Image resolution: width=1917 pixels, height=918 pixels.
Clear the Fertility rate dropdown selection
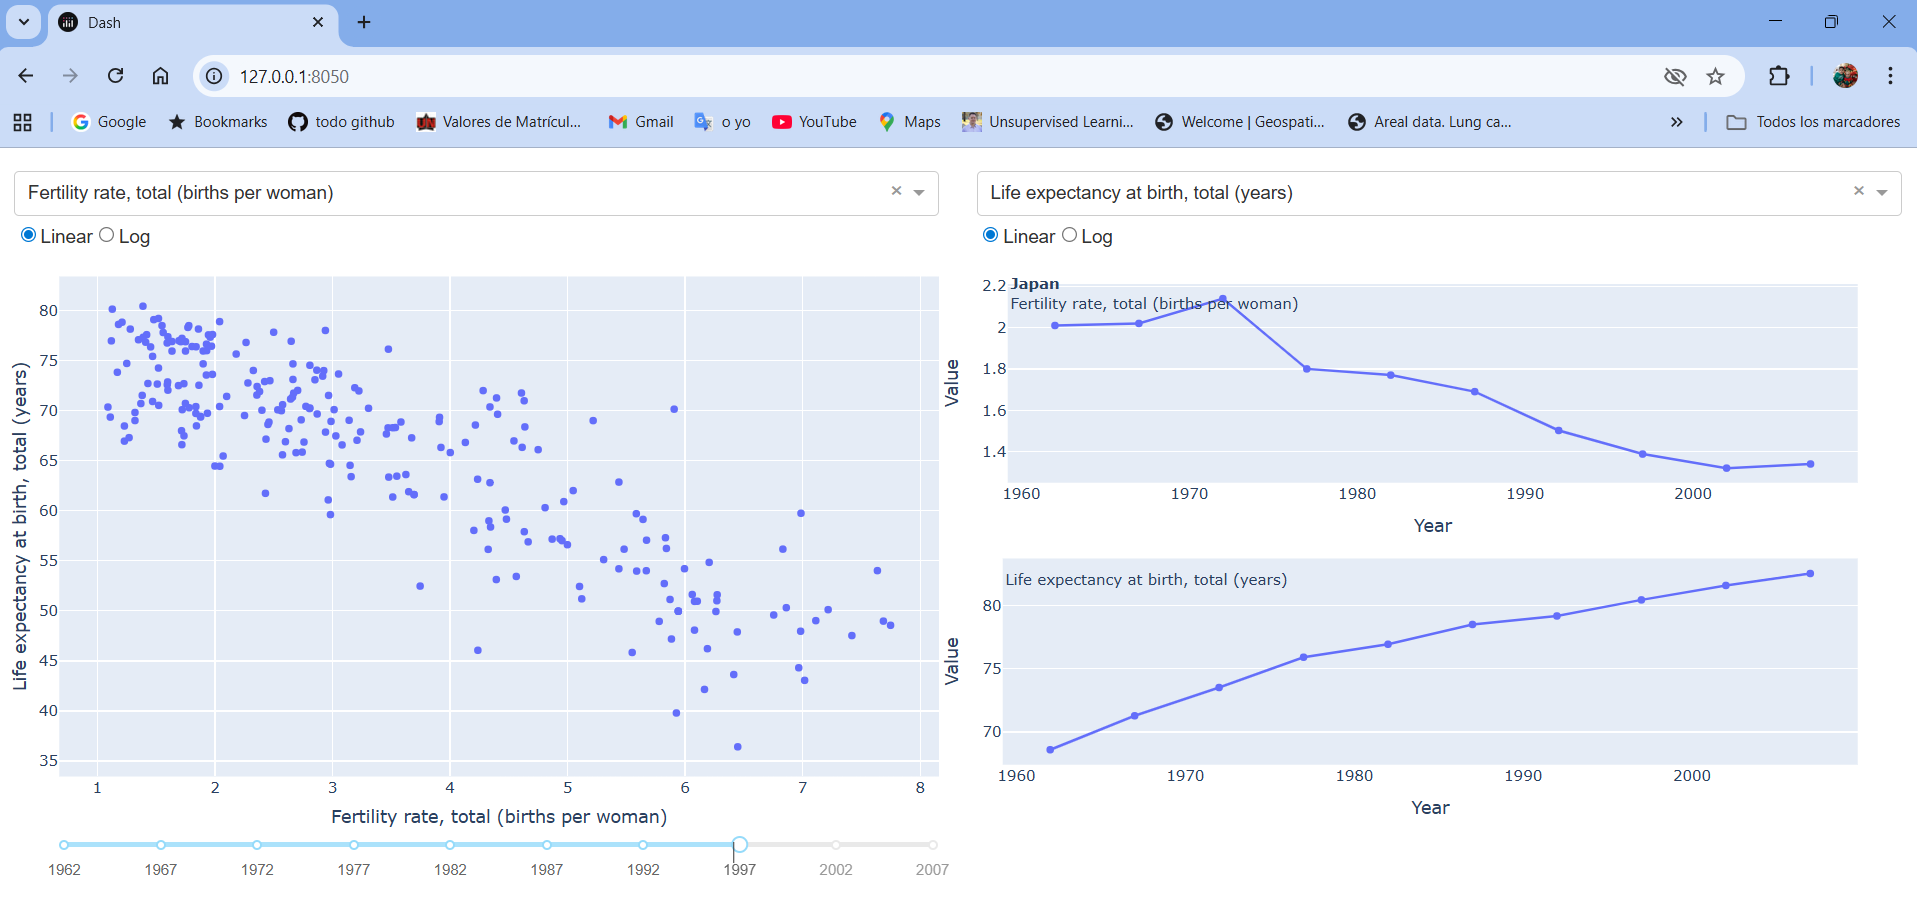[896, 191]
